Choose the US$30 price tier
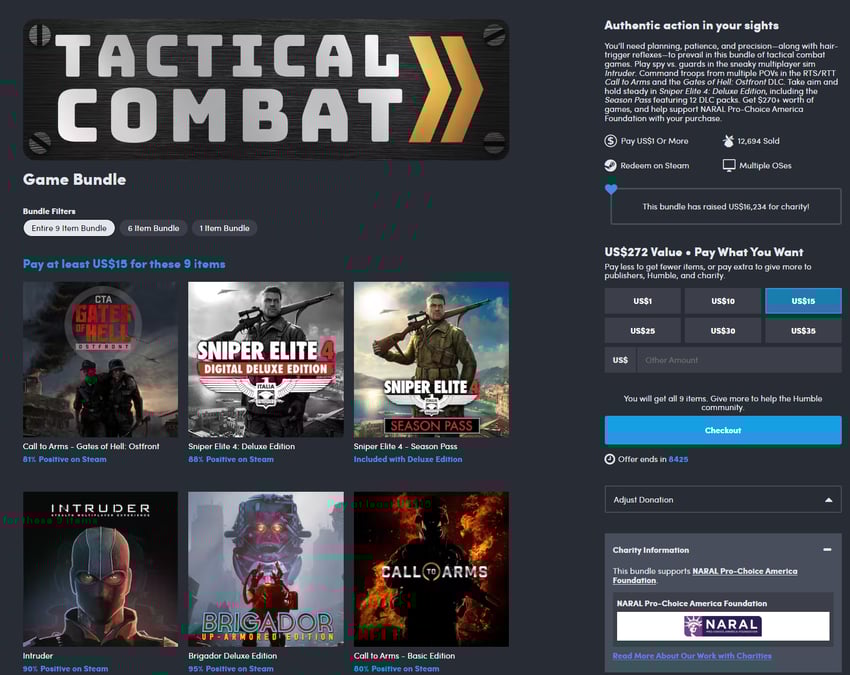This screenshot has width=850, height=675. (723, 331)
